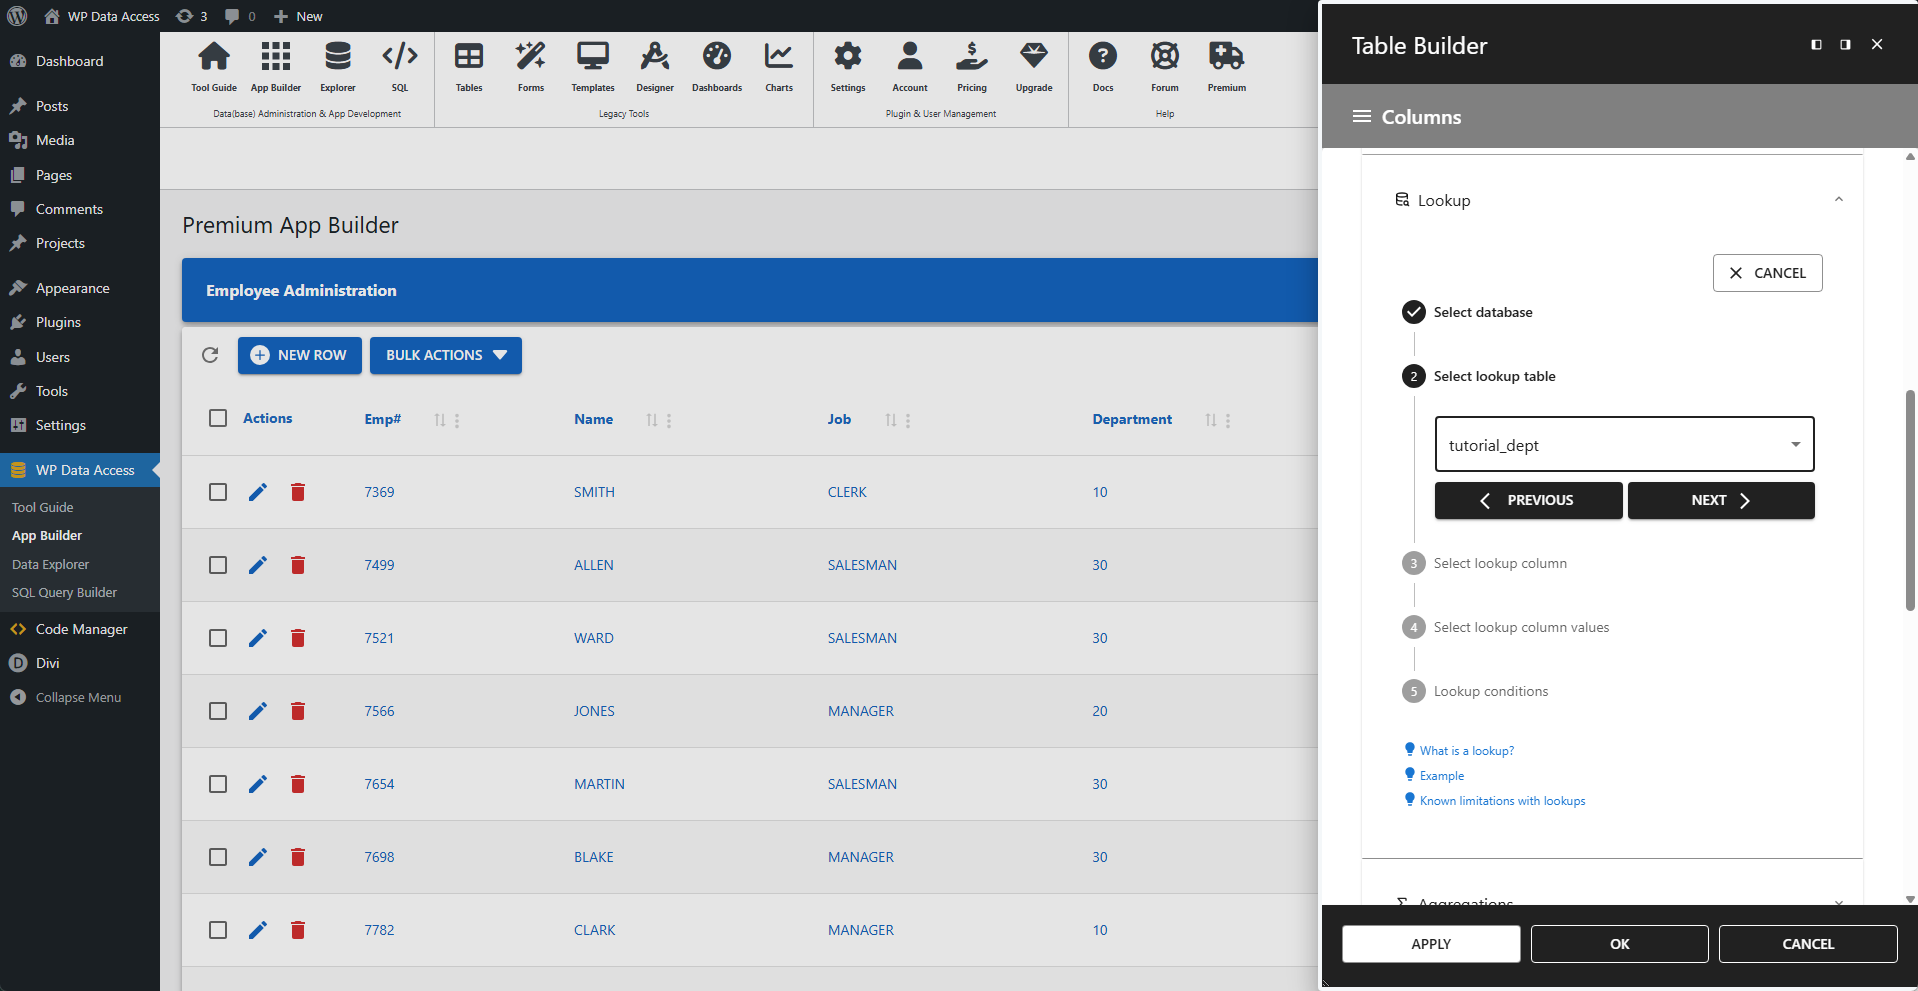Select Data Explorer in the sidebar
Screen dimensions: 1918x991
point(49,564)
